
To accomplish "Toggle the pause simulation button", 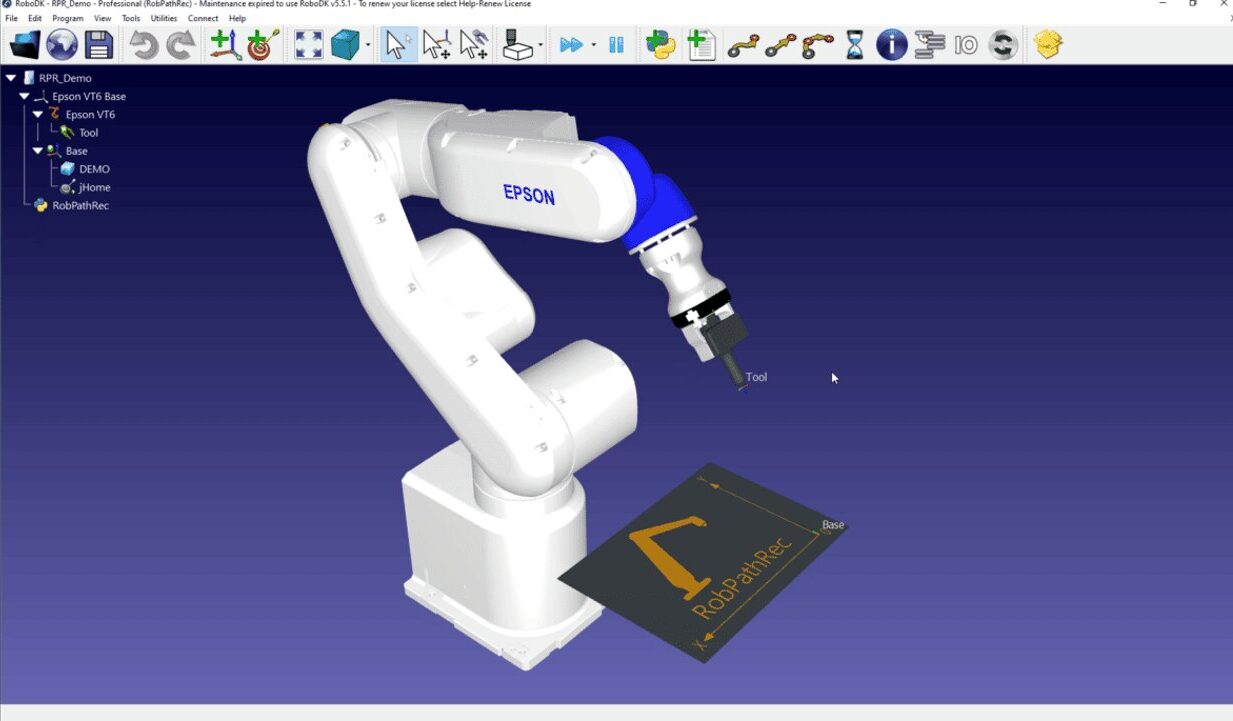I will [616, 45].
